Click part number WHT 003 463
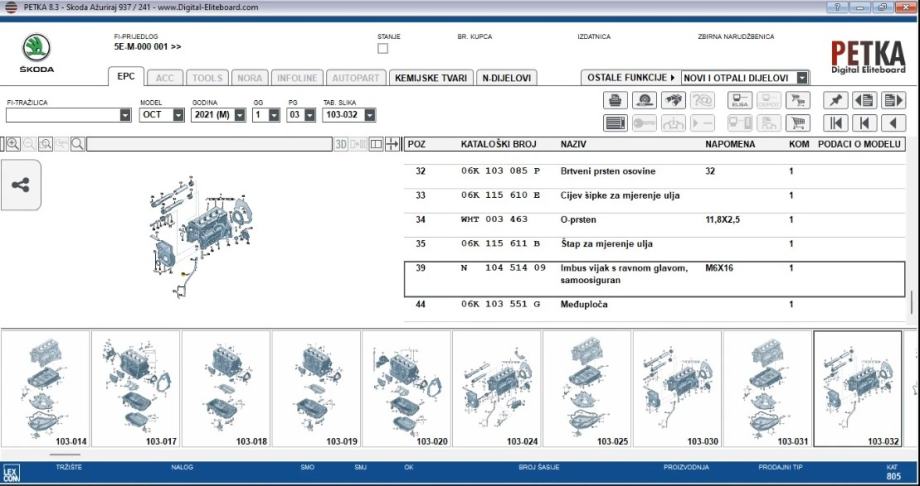This screenshot has width=920, height=486. click(494, 220)
